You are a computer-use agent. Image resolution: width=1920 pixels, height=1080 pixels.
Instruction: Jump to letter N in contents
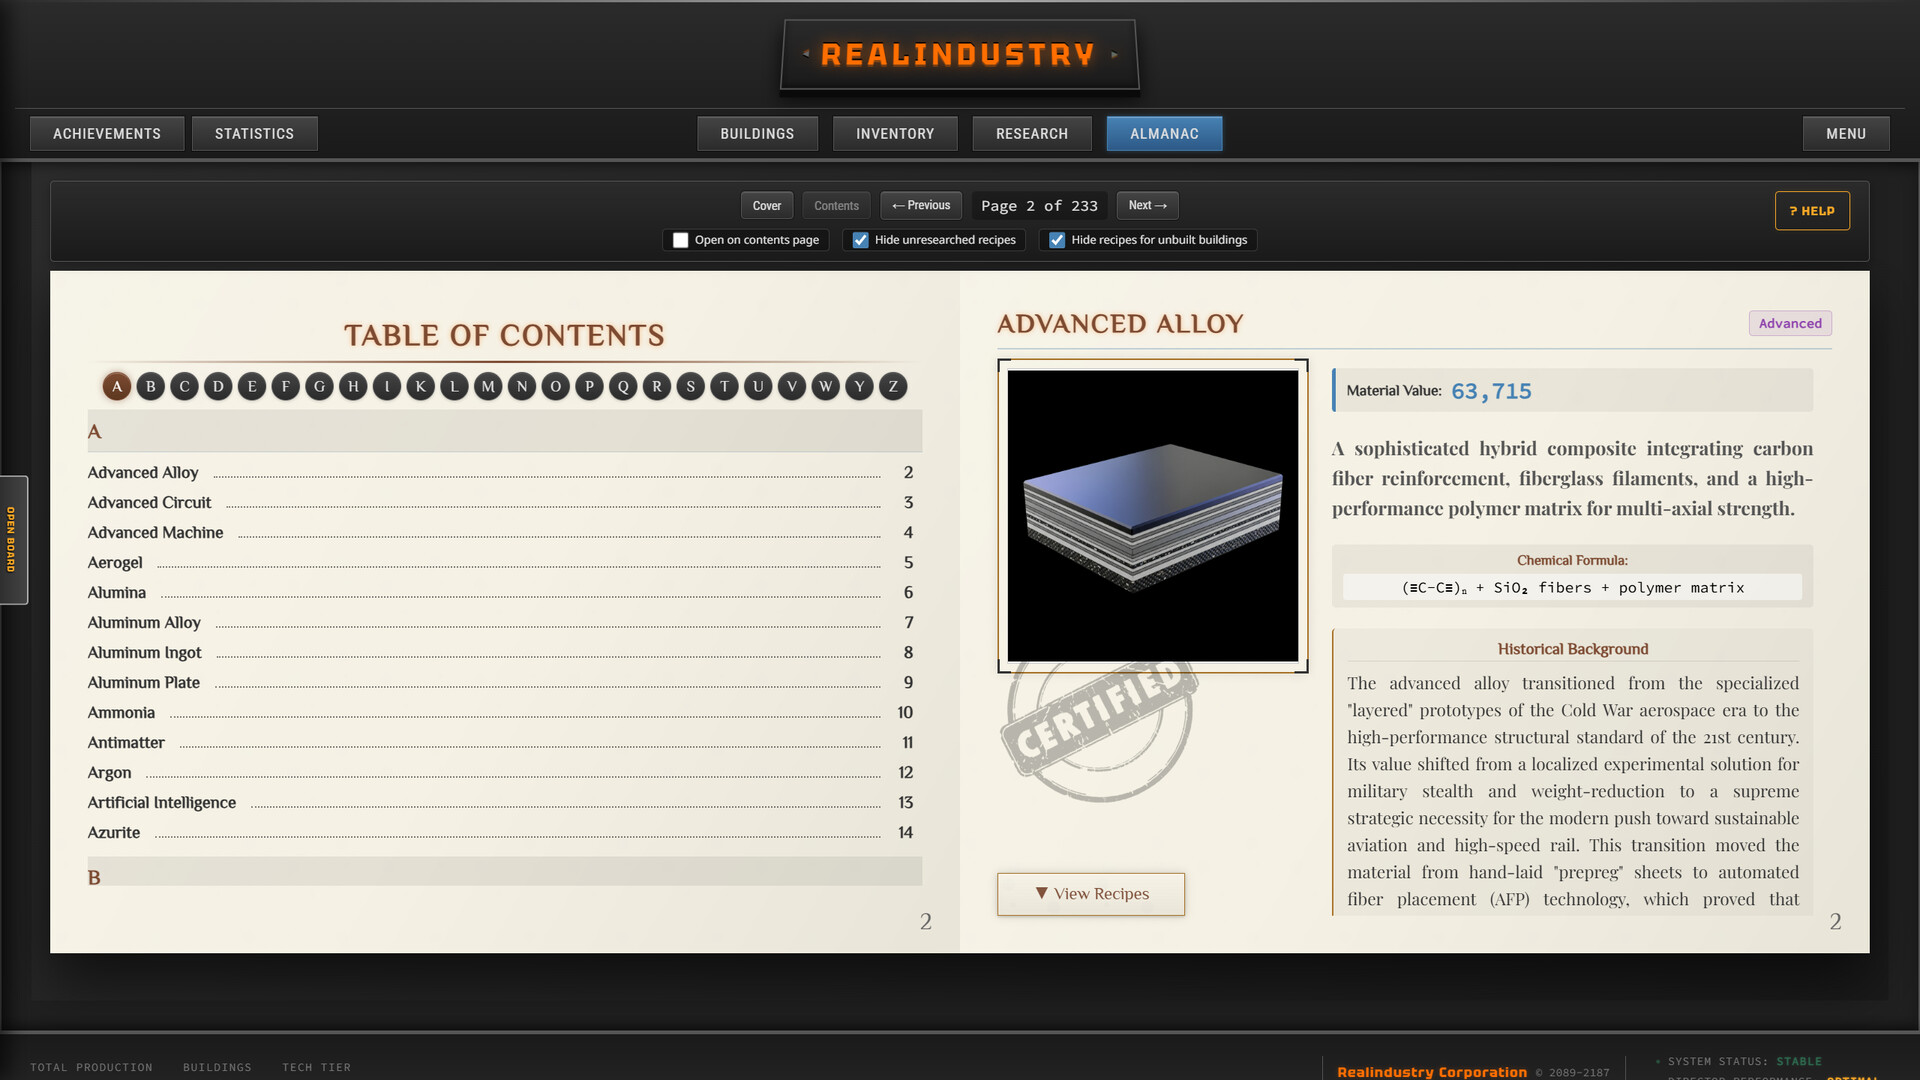tap(522, 386)
